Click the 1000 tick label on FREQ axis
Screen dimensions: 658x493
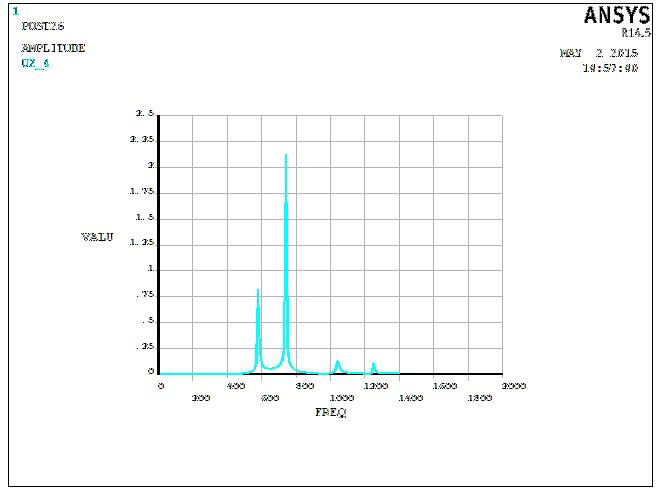tap(342, 398)
